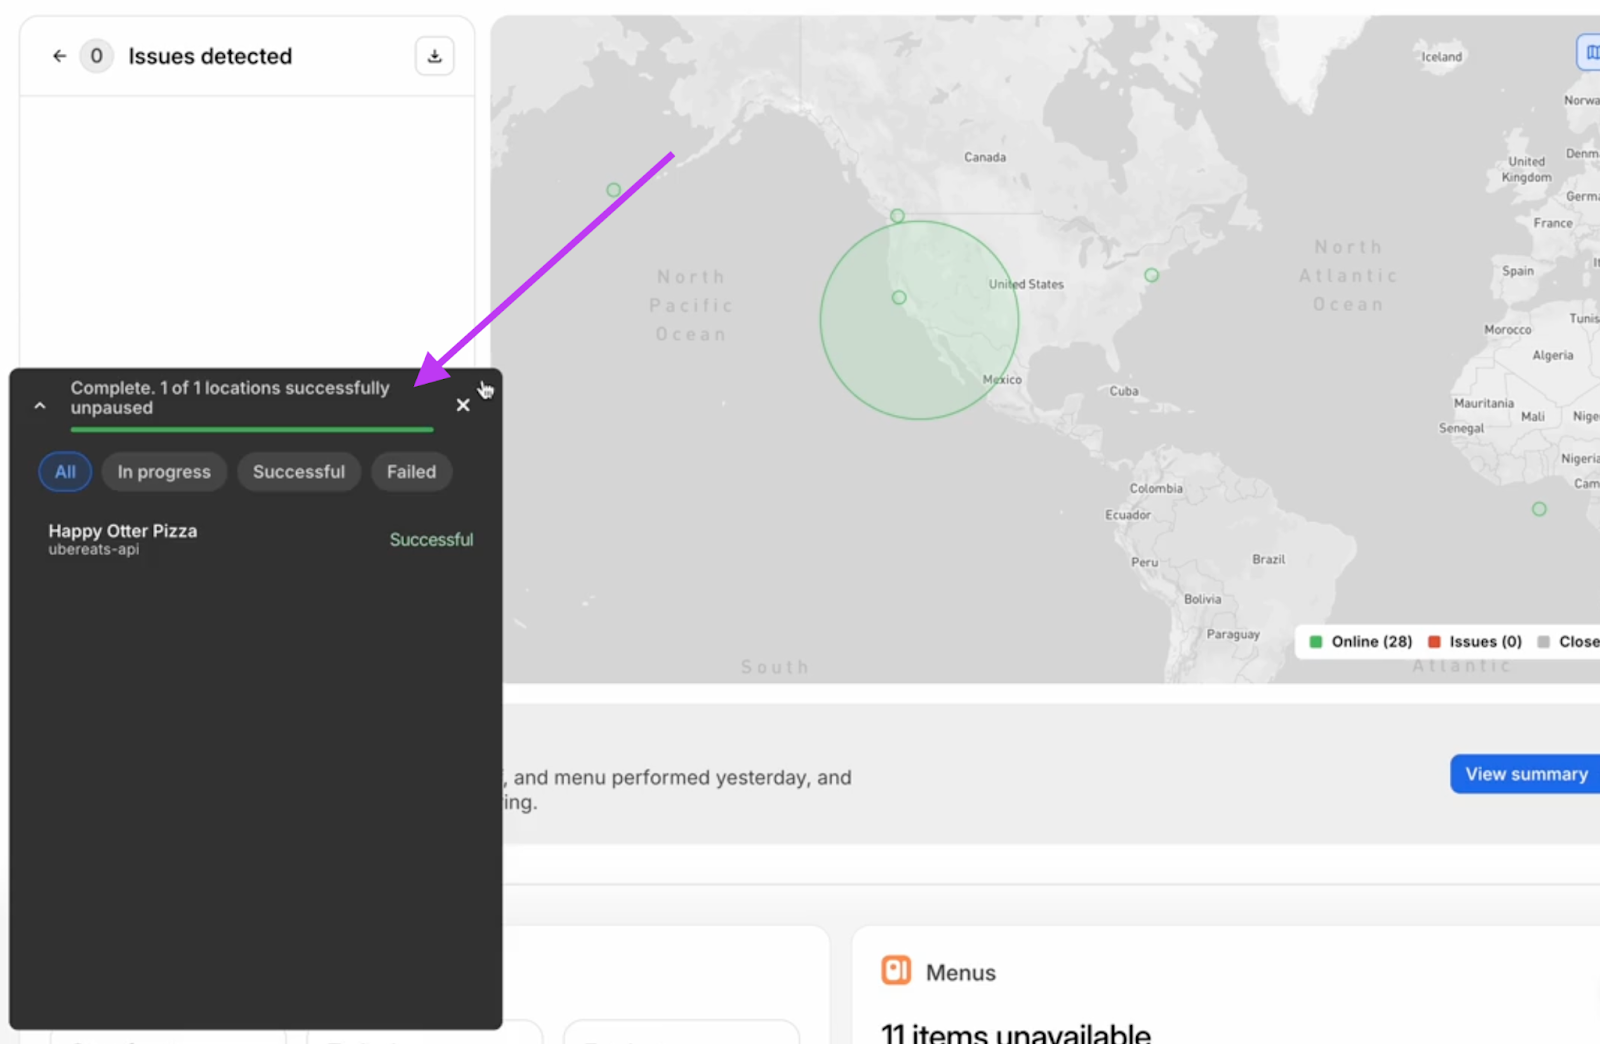Click the View summary button
Image resolution: width=1600 pixels, height=1044 pixels.
(1525, 774)
